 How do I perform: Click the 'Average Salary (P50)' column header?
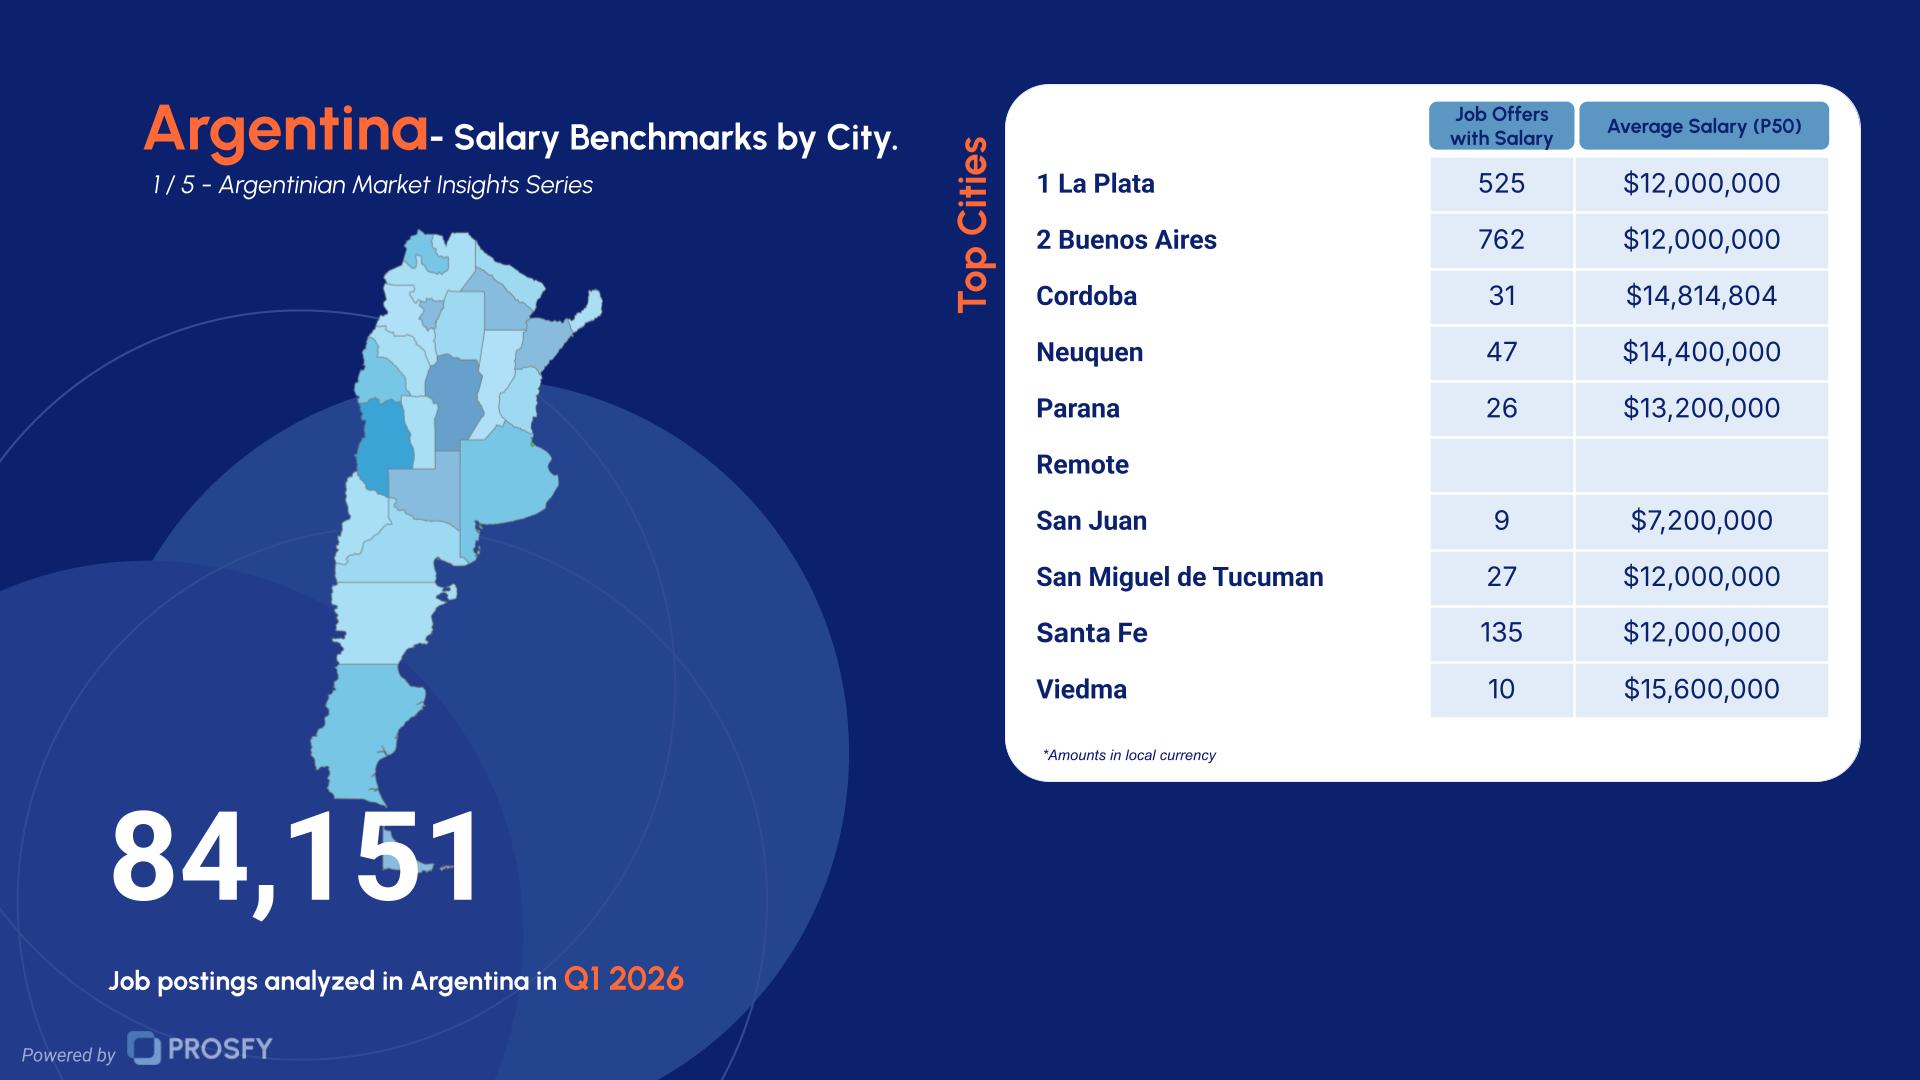[x=1704, y=126]
